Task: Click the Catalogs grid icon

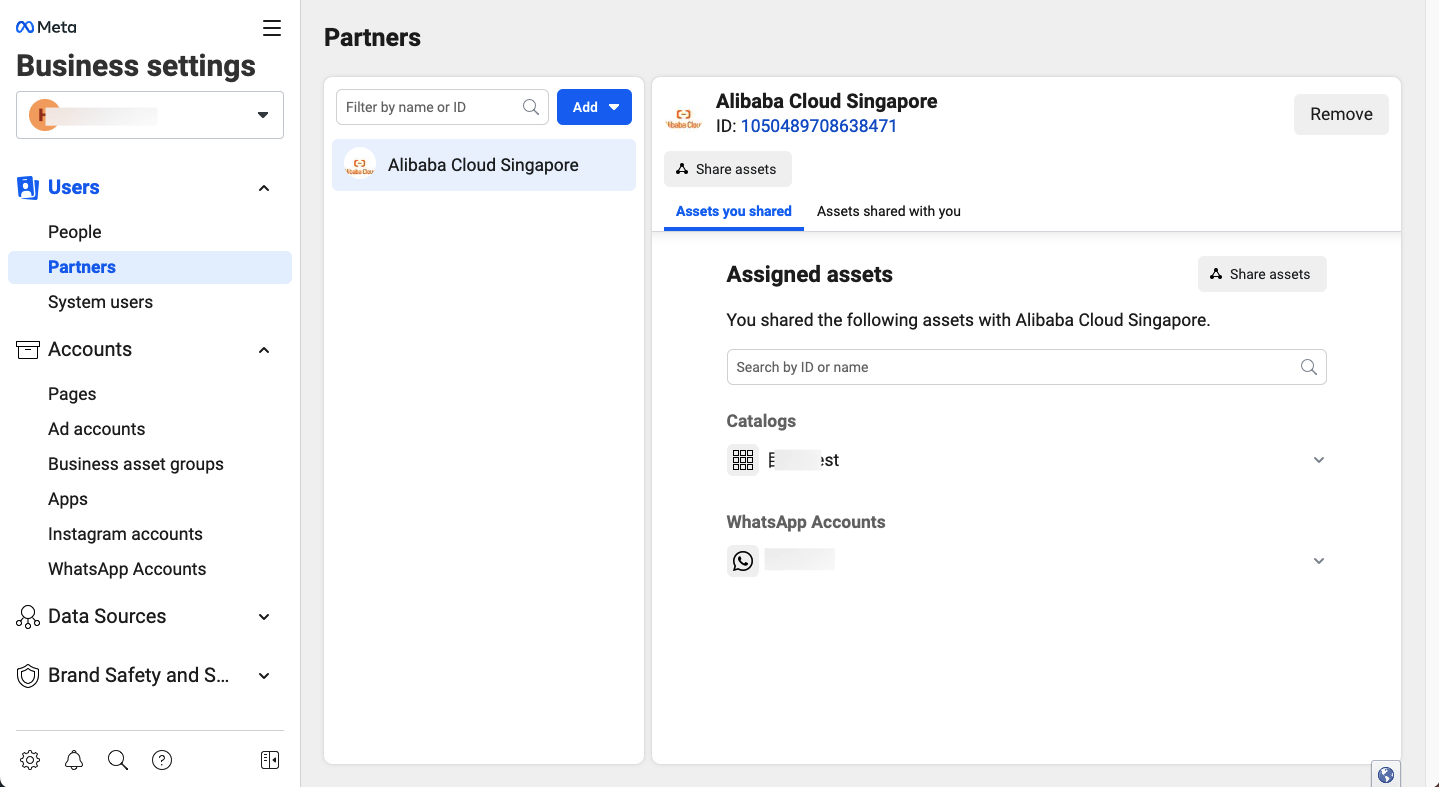Action: [743, 460]
